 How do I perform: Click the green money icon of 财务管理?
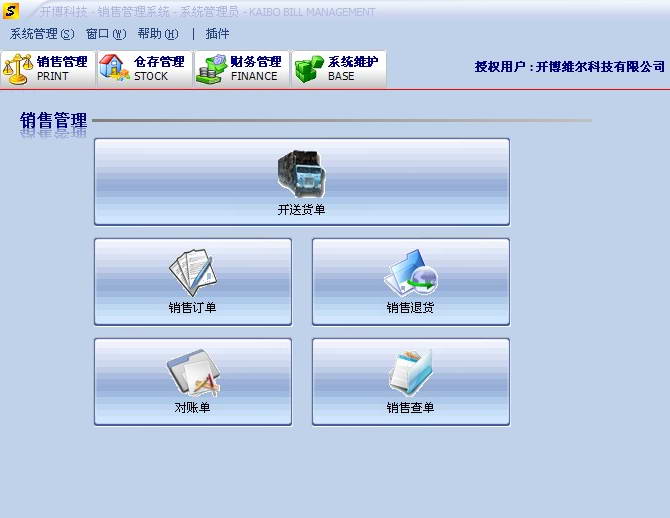coord(211,68)
